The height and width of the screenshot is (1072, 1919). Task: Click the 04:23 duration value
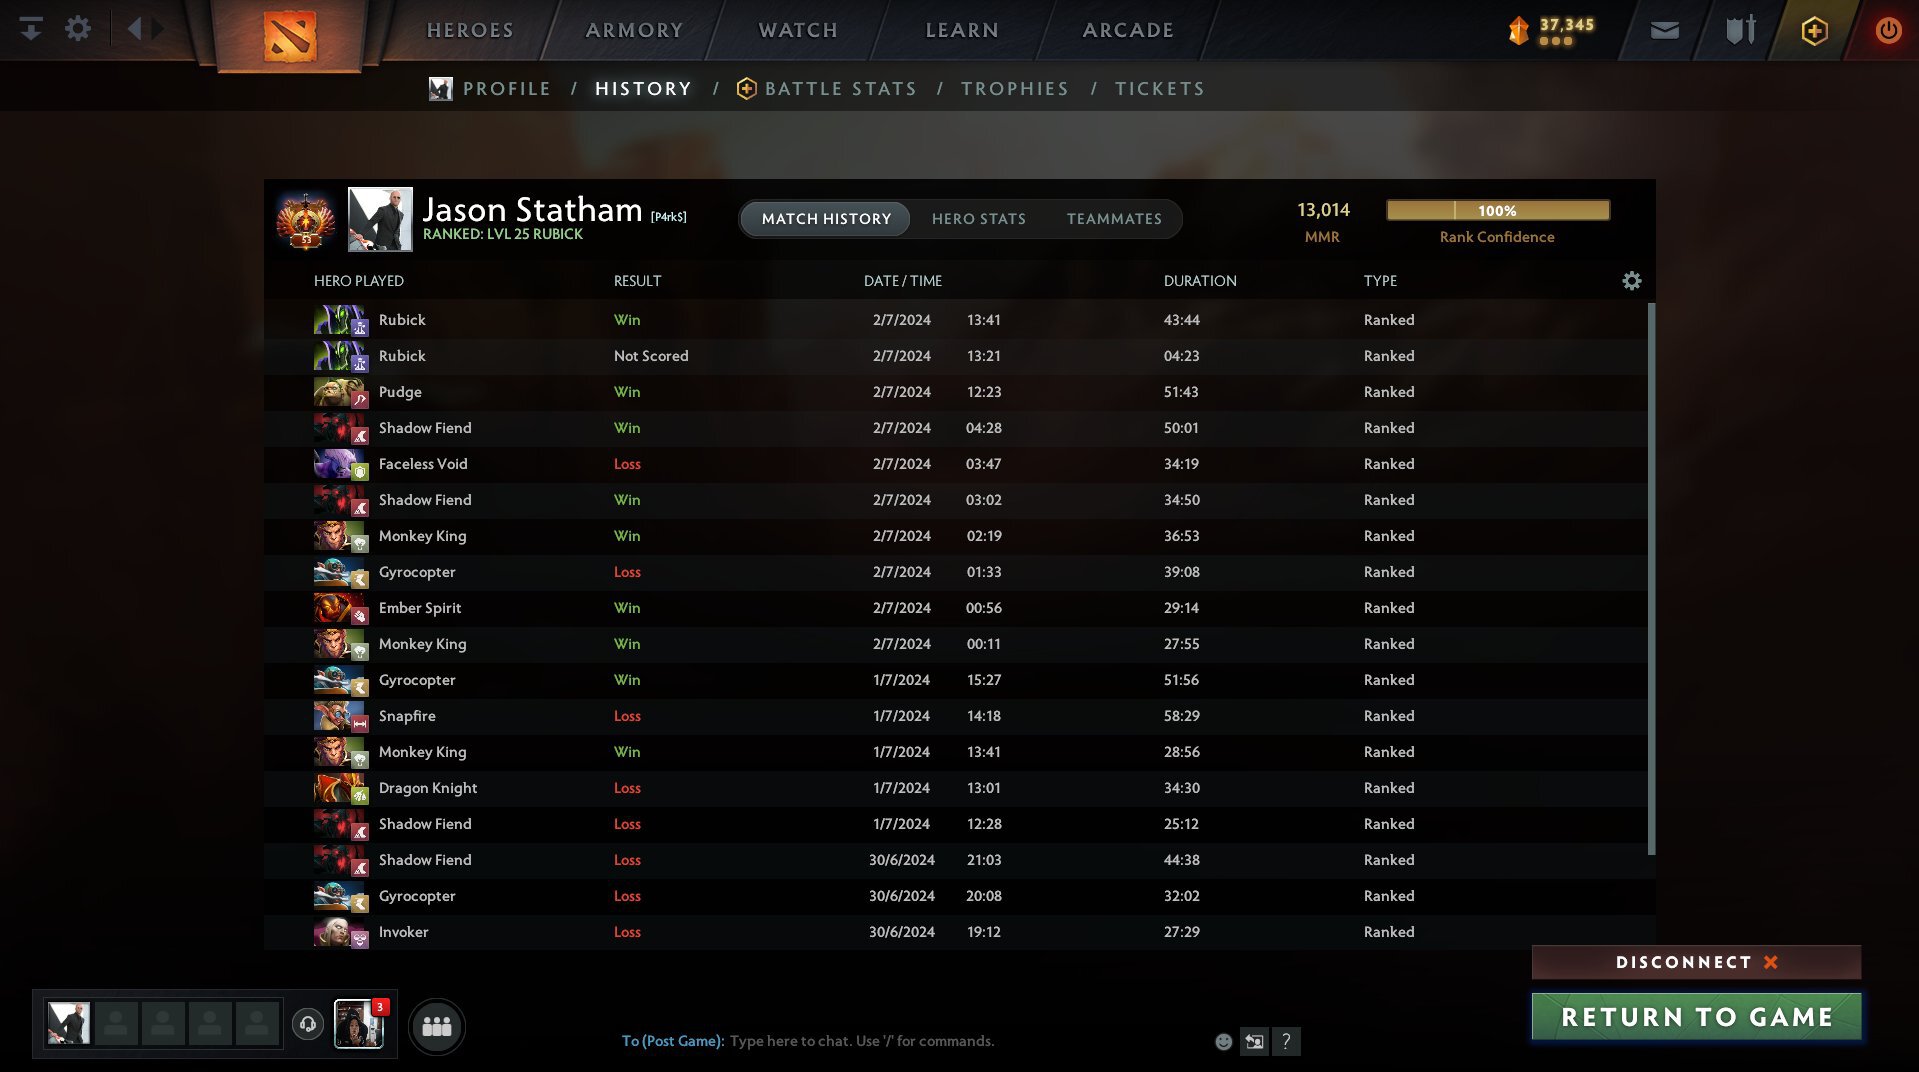[1181, 356]
